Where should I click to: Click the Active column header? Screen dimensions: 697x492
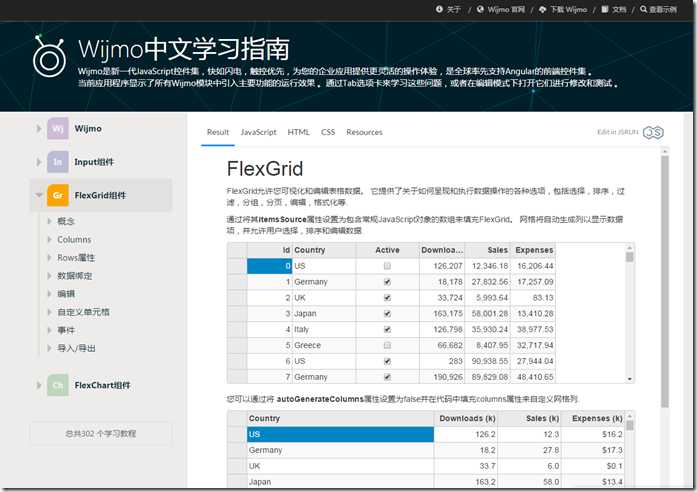[387, 250]
